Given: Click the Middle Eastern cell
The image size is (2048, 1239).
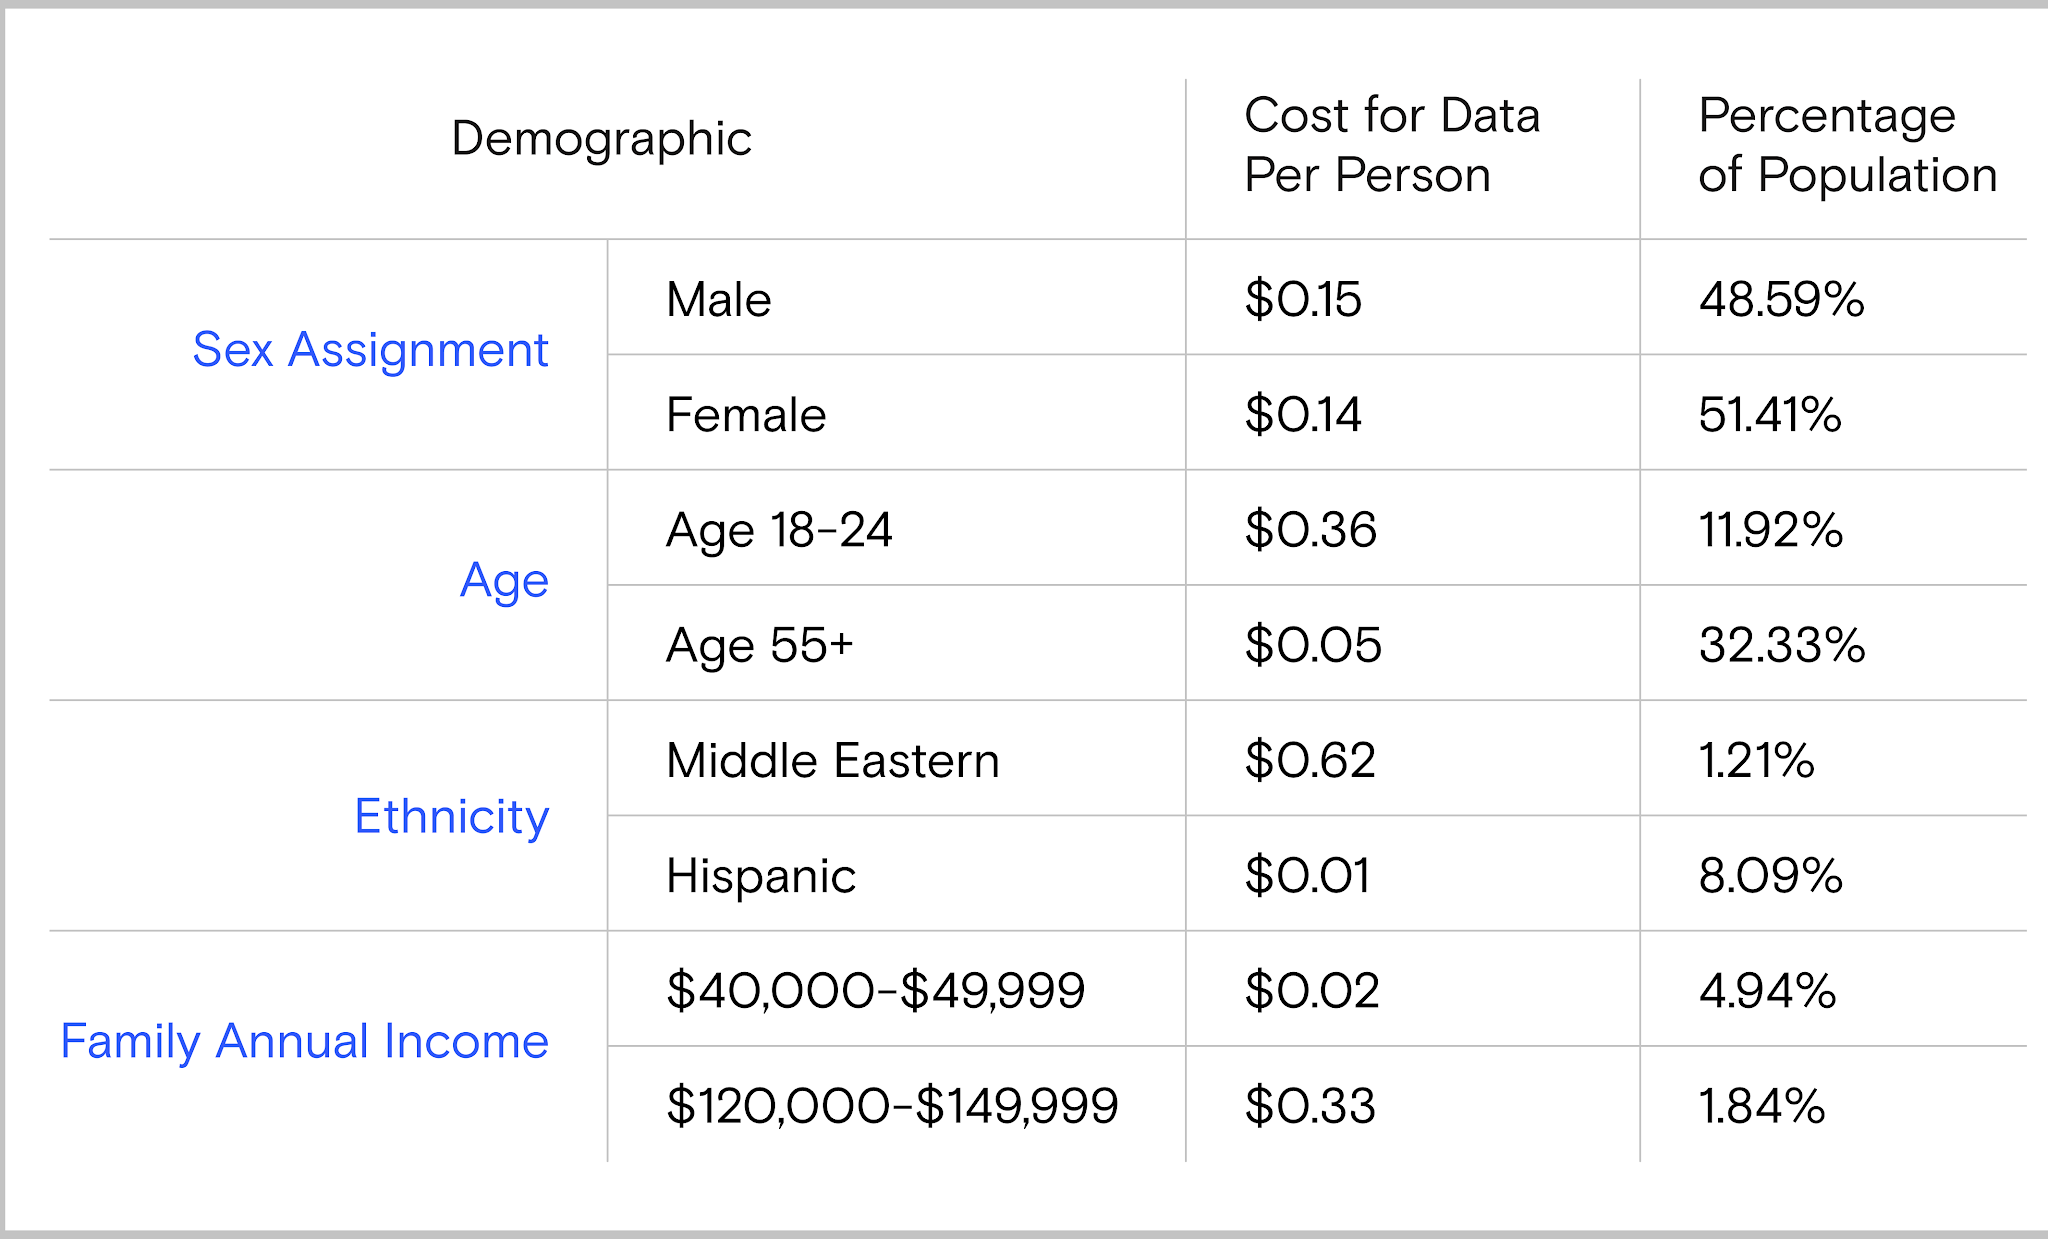Looking at the screenshot, I should 832,760.
